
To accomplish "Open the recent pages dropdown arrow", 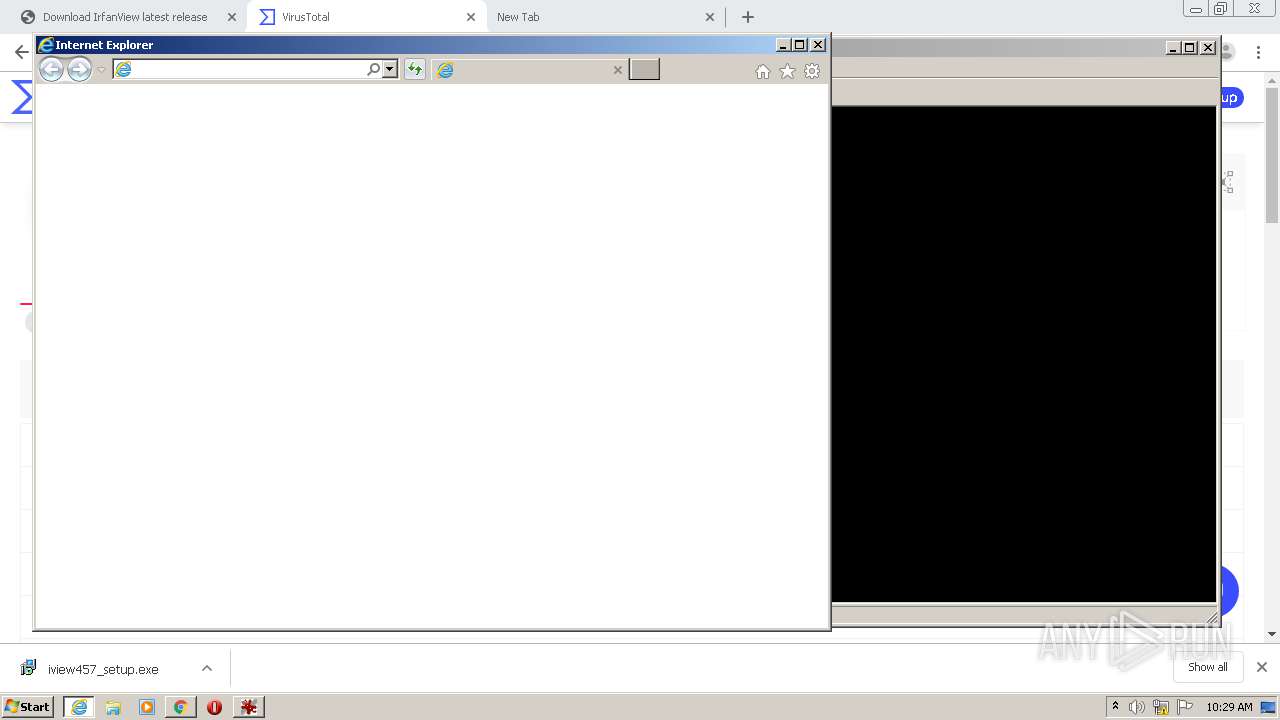I will coord(101,70).
